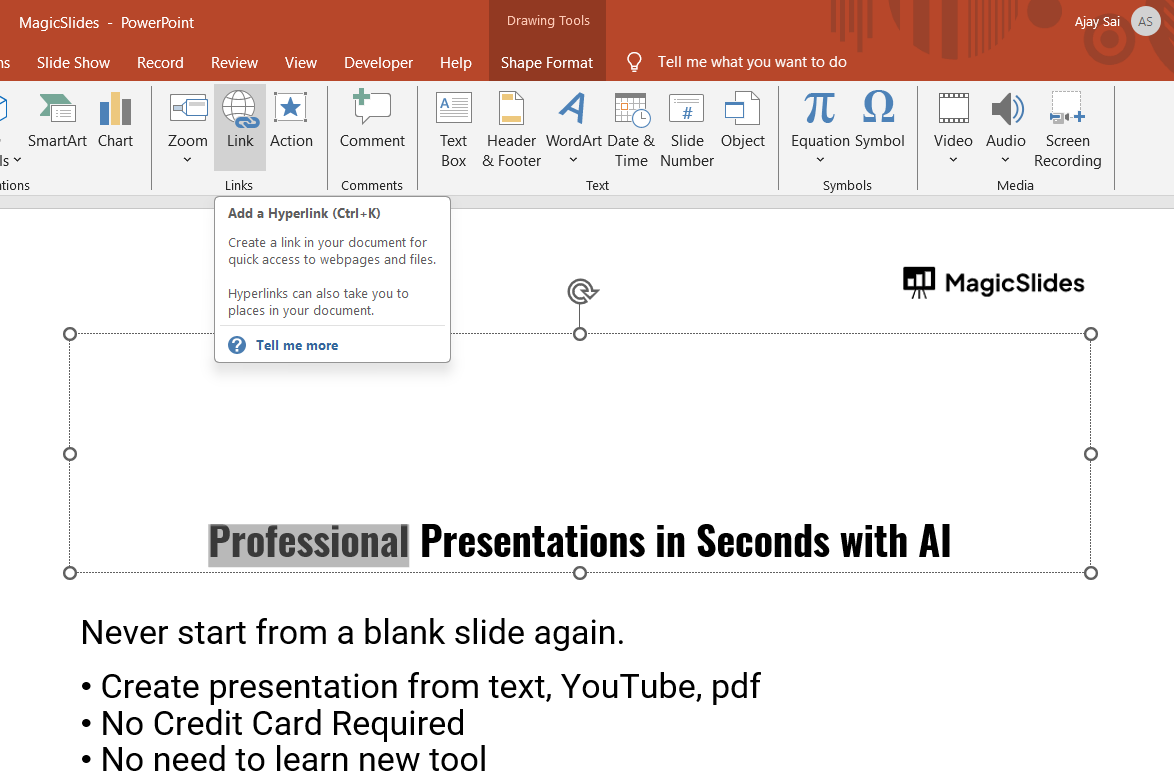Expand the WordArt dropdown arrow
The image size is (1174, 784).
(x=574, y=159)
